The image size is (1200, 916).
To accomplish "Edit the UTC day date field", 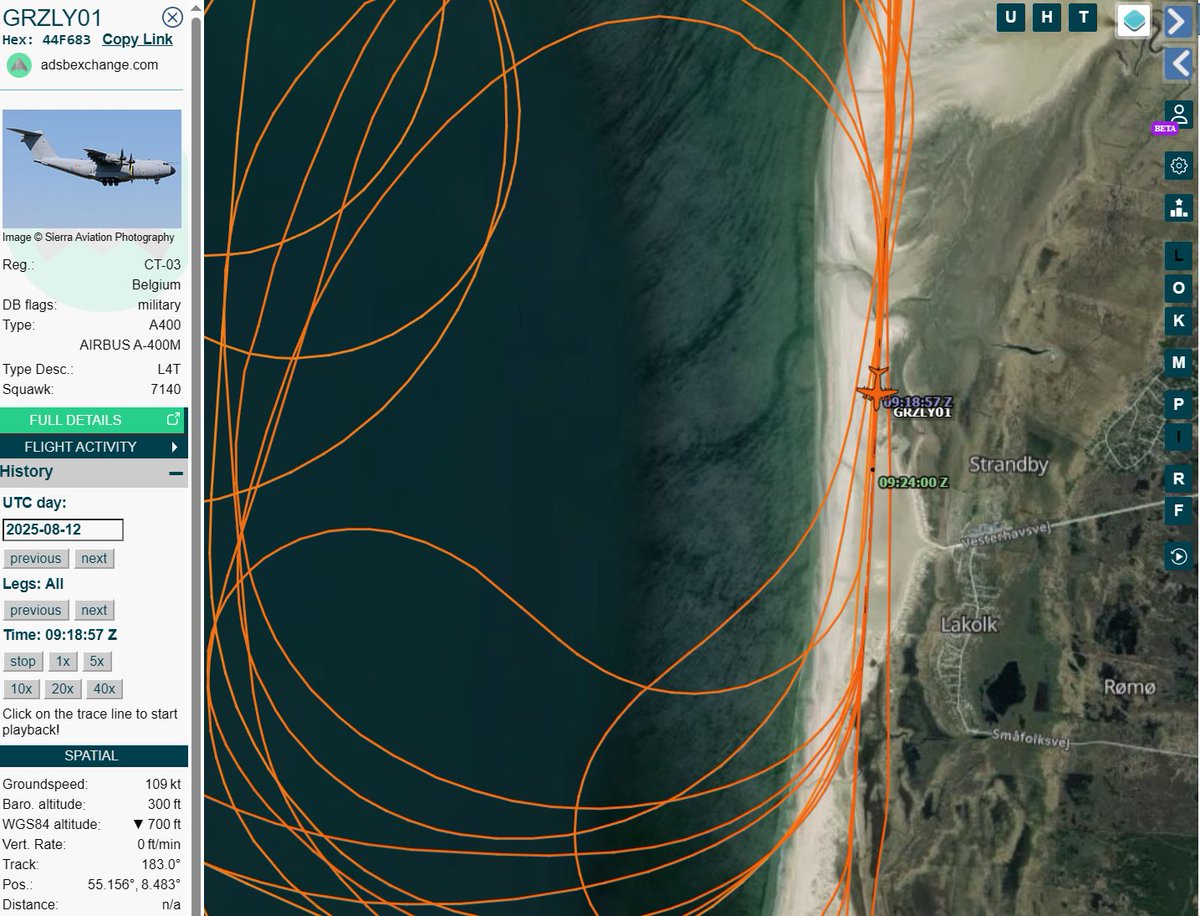I will [63, 530].
